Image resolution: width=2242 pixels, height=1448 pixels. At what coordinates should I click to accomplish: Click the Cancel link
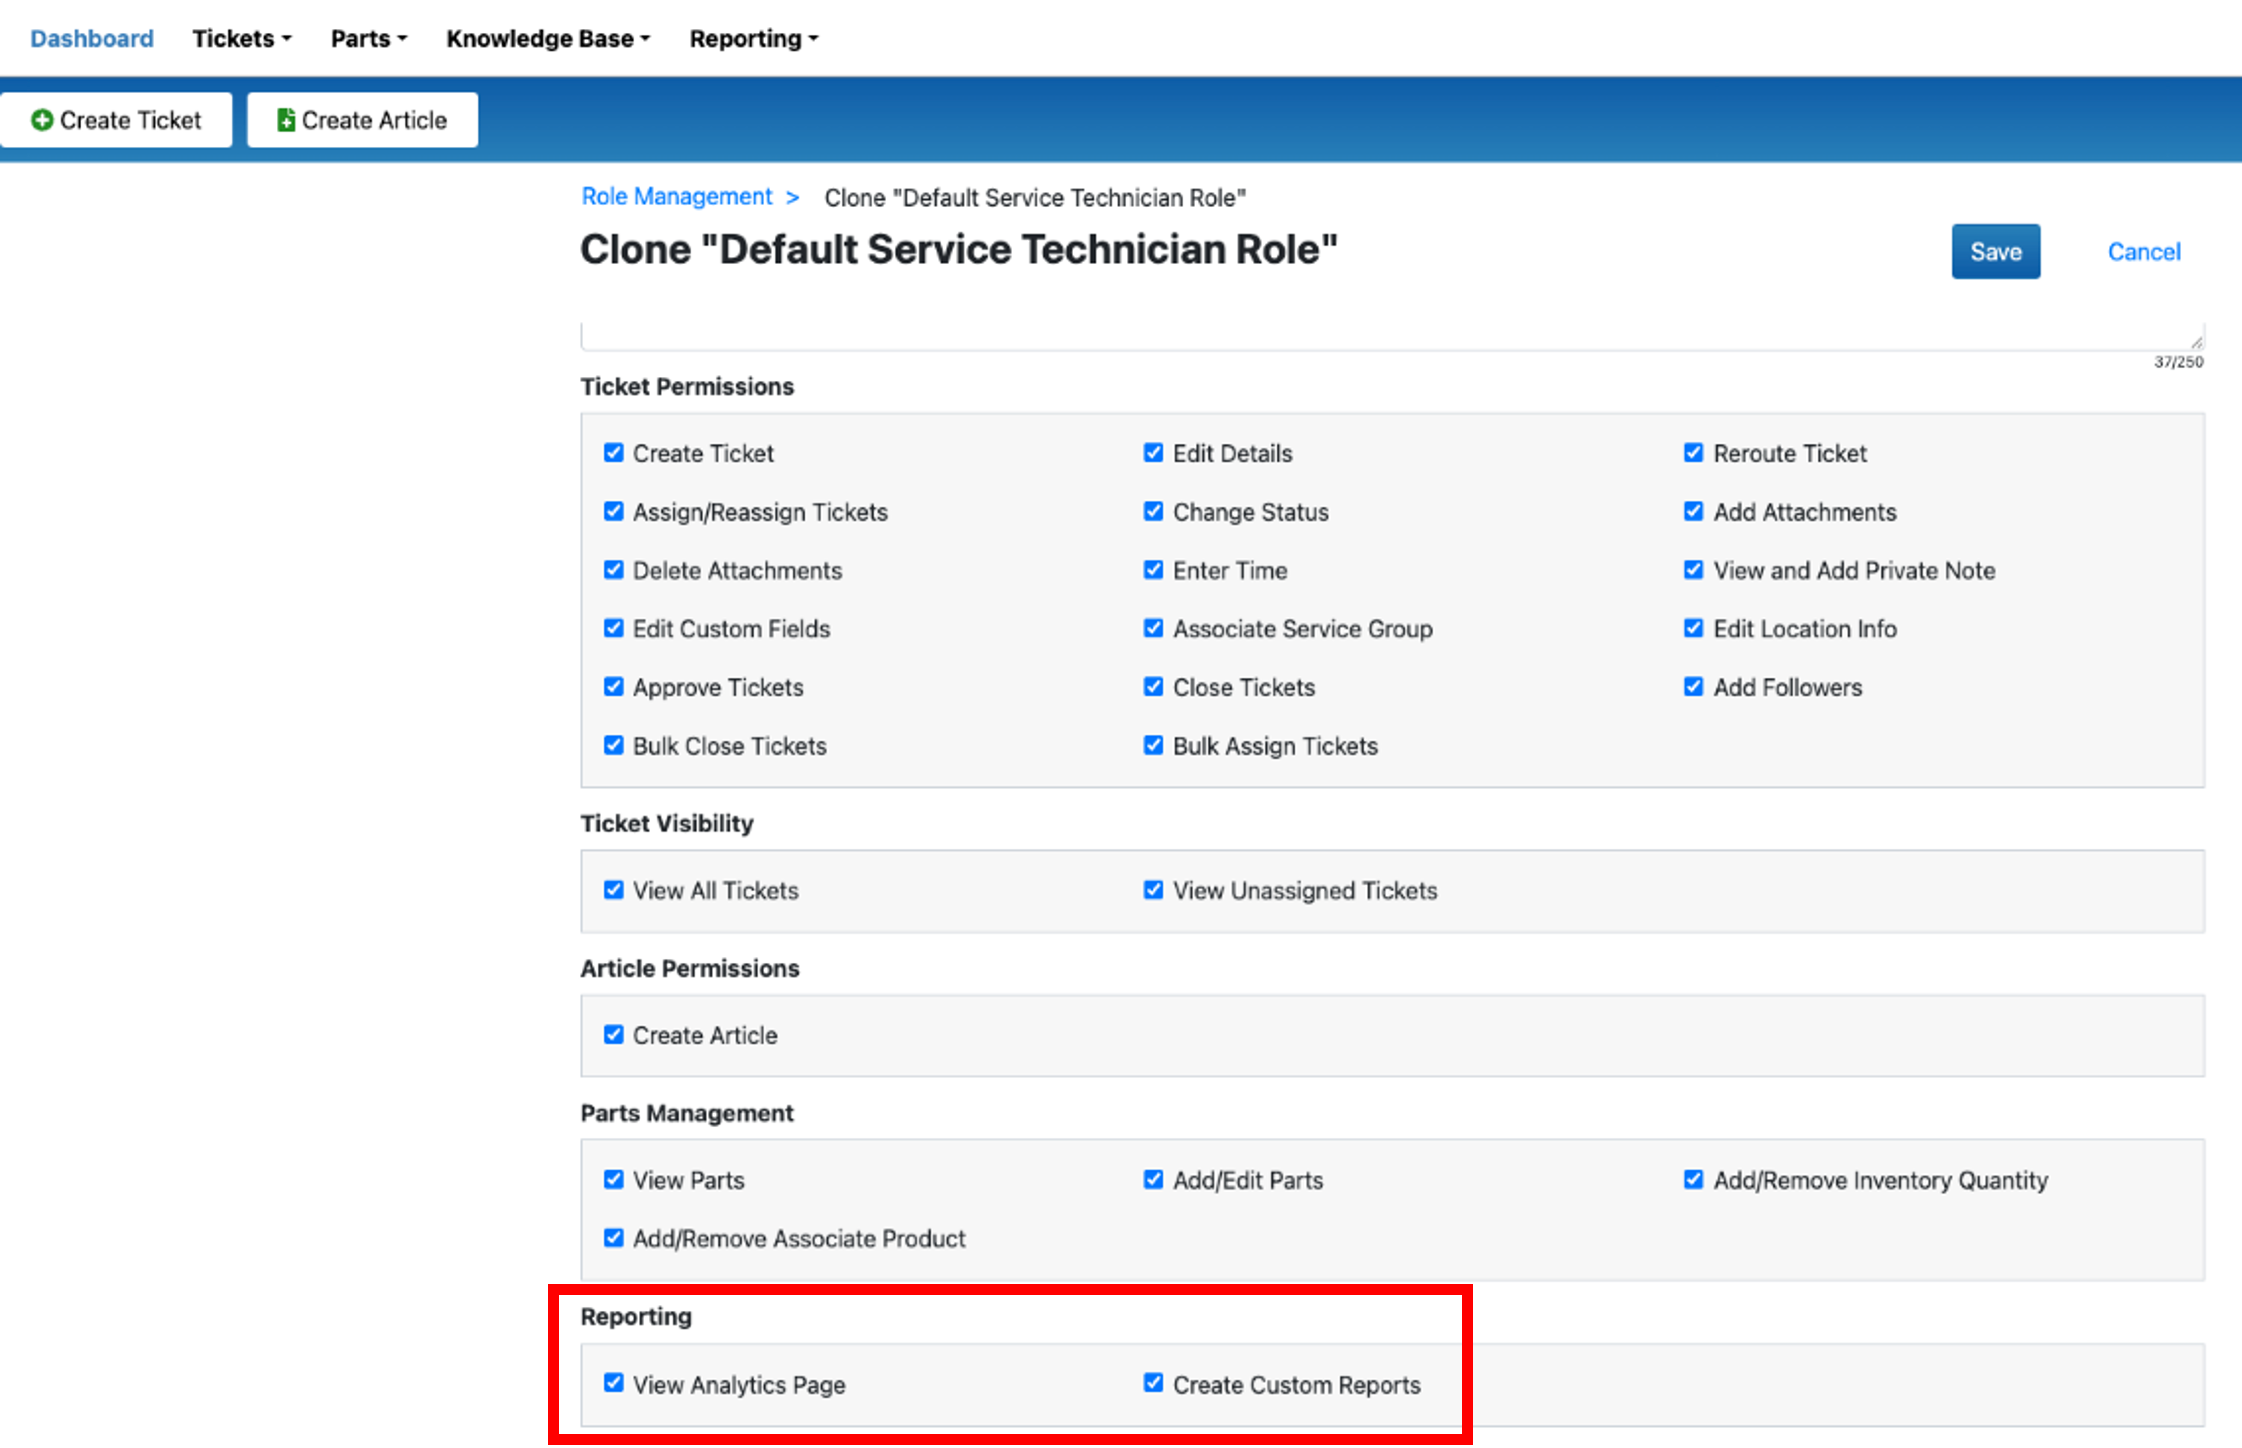2144,252
